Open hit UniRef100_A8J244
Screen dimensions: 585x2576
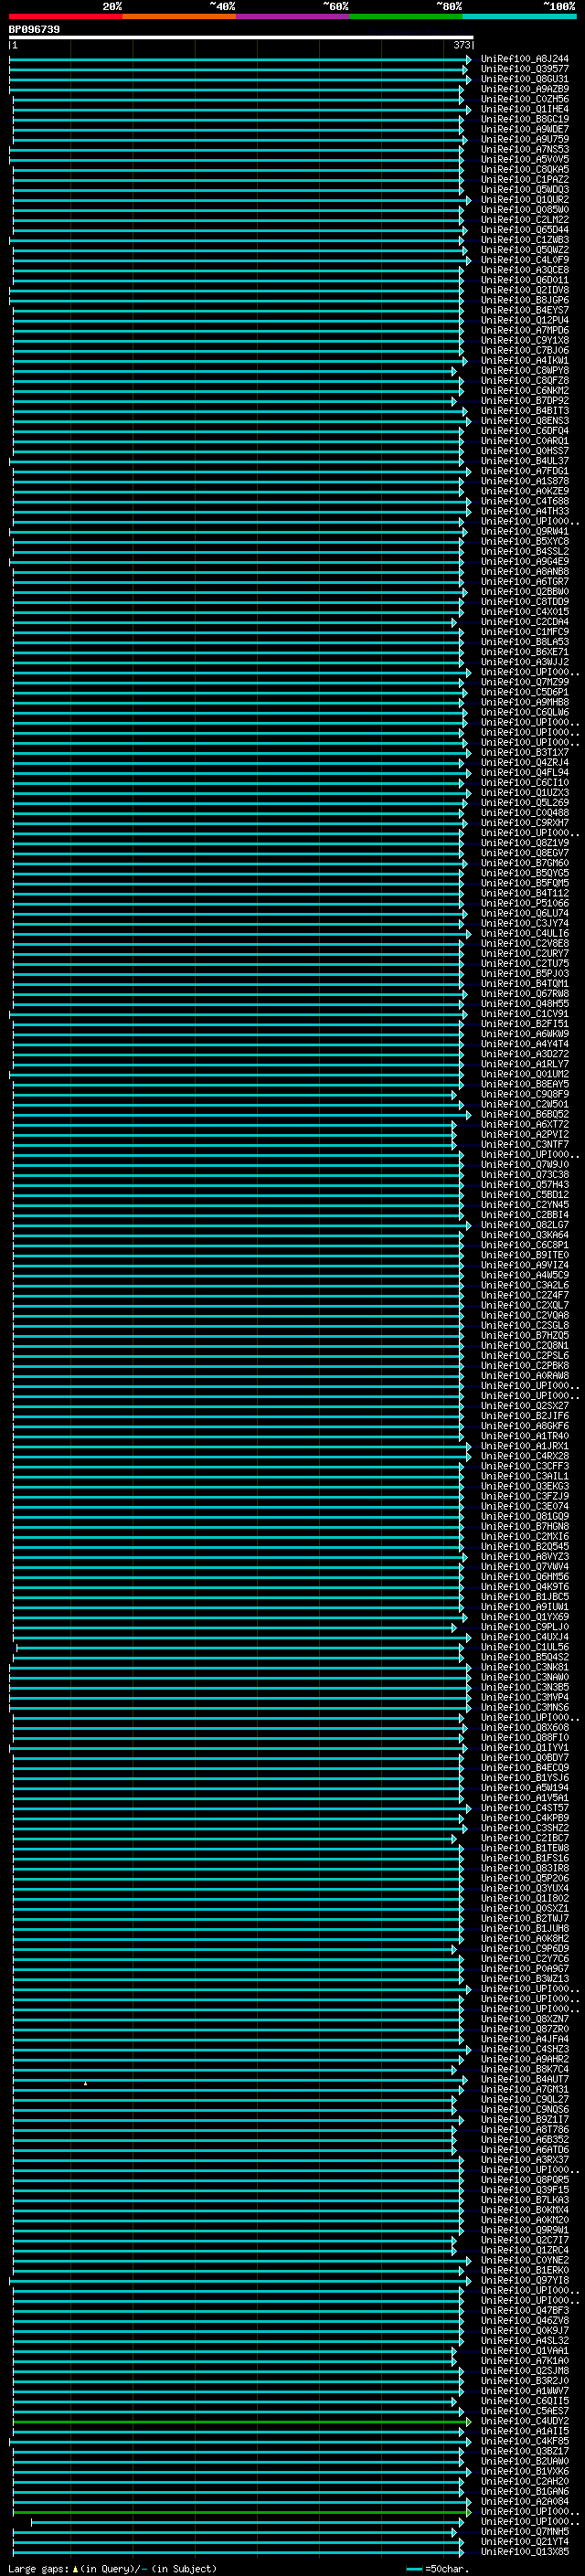point(525,59)
